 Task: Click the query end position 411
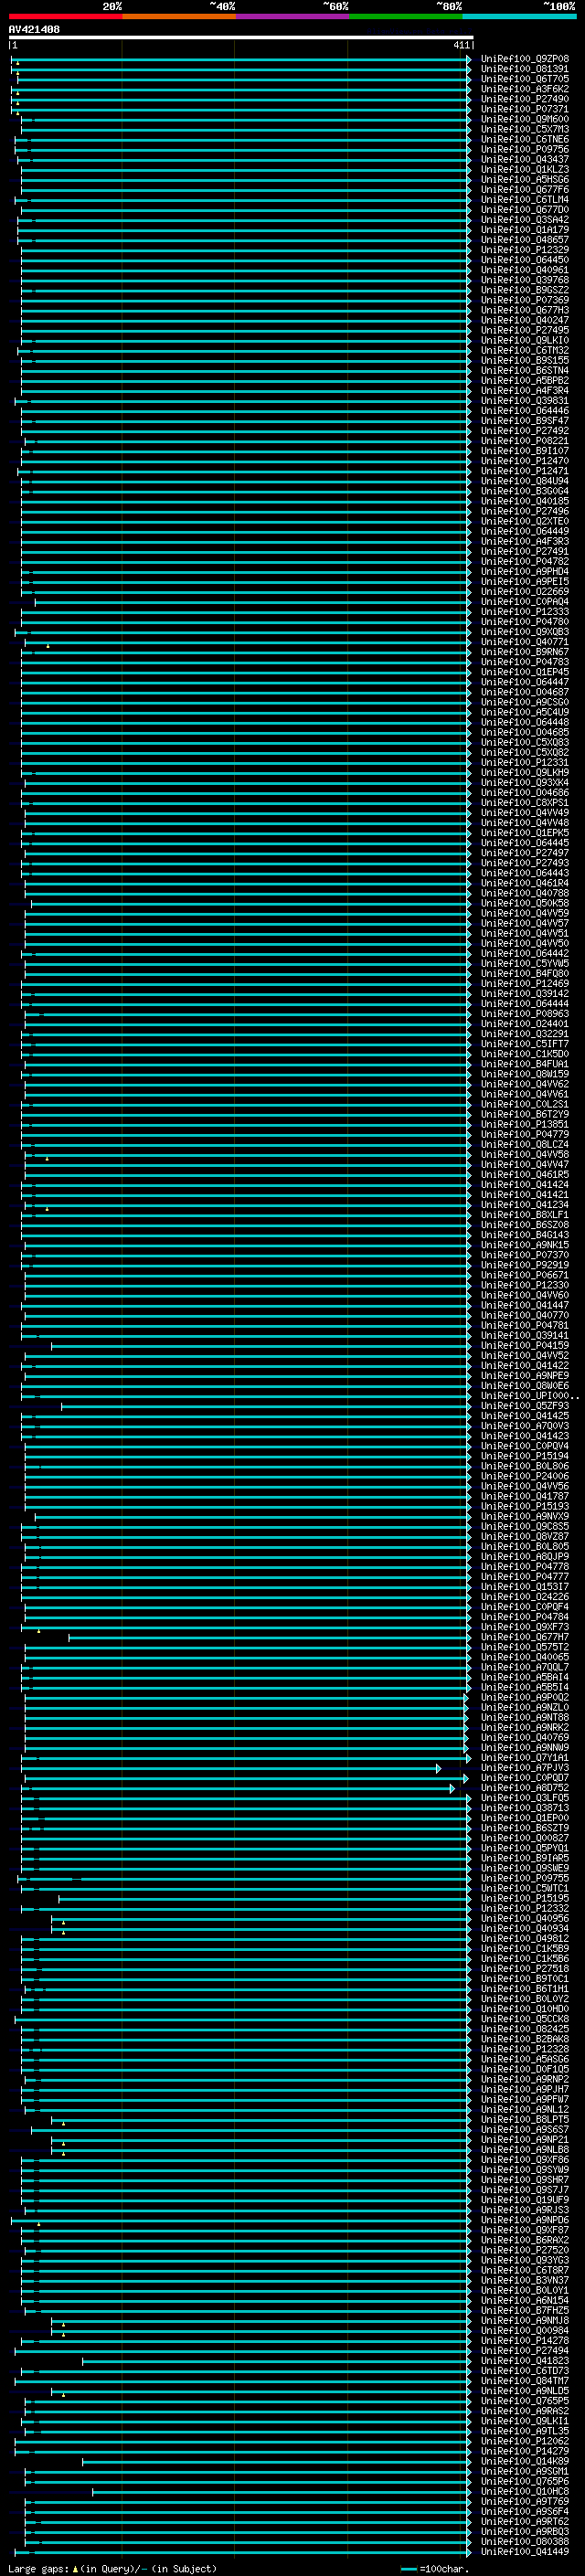[x=461, y=45]
